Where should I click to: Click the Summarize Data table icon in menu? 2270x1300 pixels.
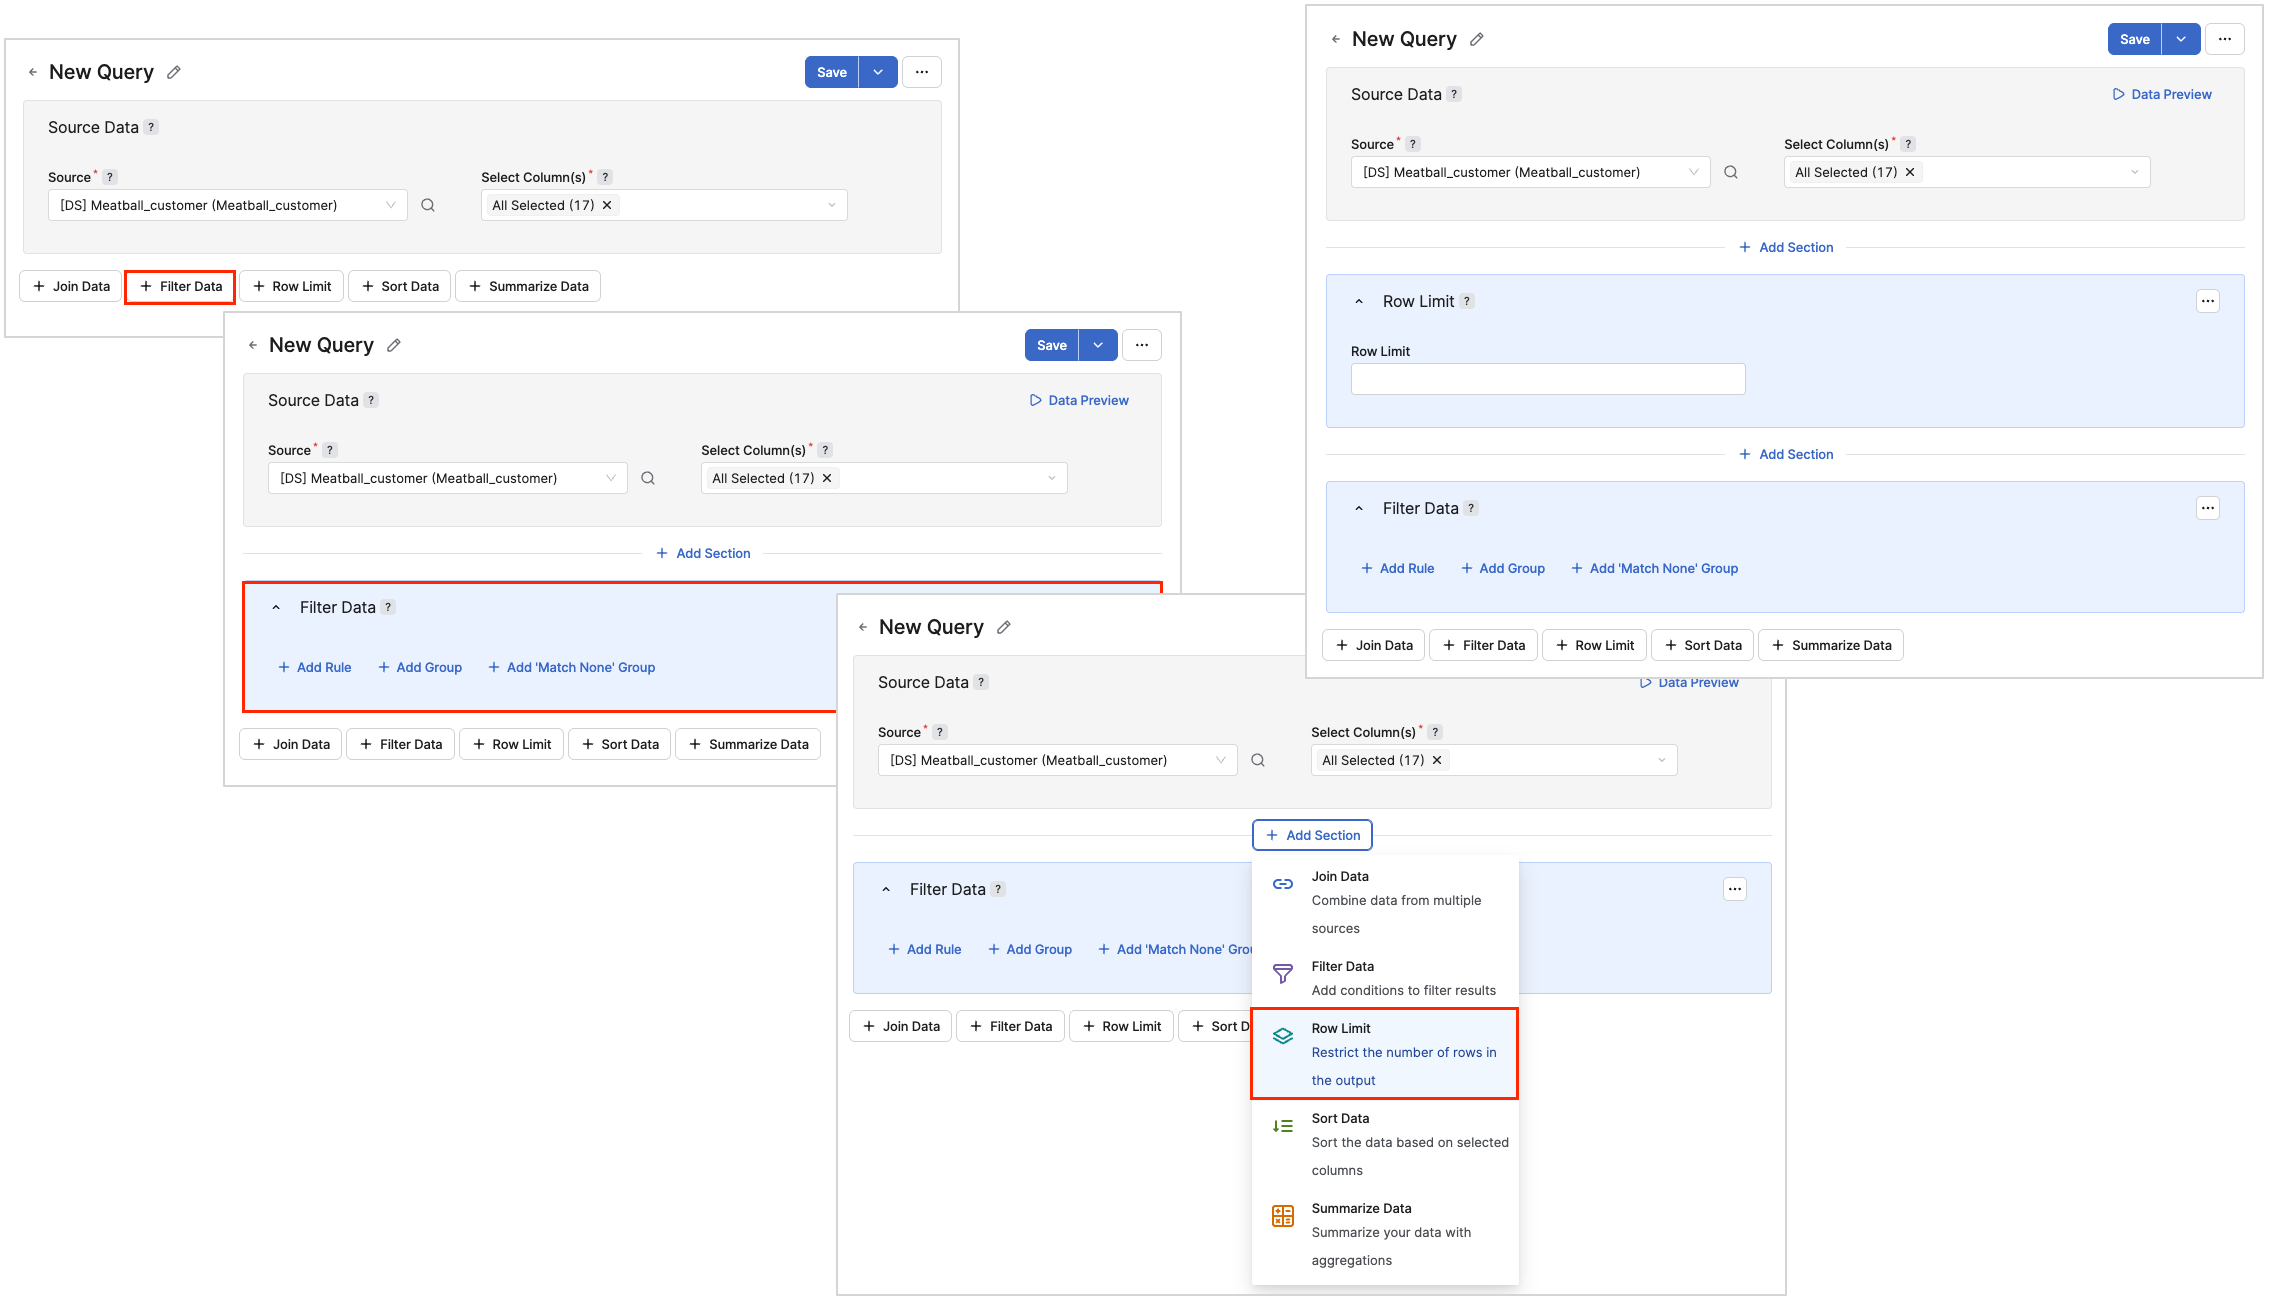[x=1282, y=1216]
